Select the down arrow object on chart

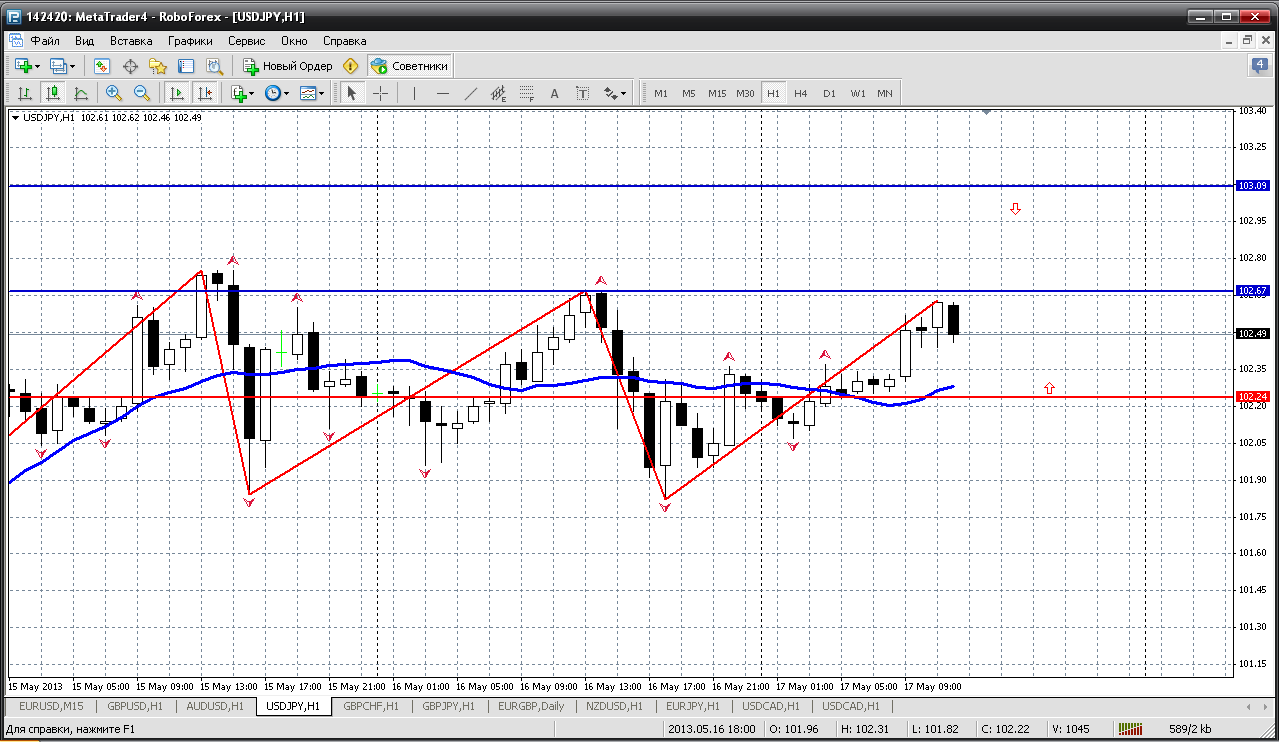click(1015, 209)
